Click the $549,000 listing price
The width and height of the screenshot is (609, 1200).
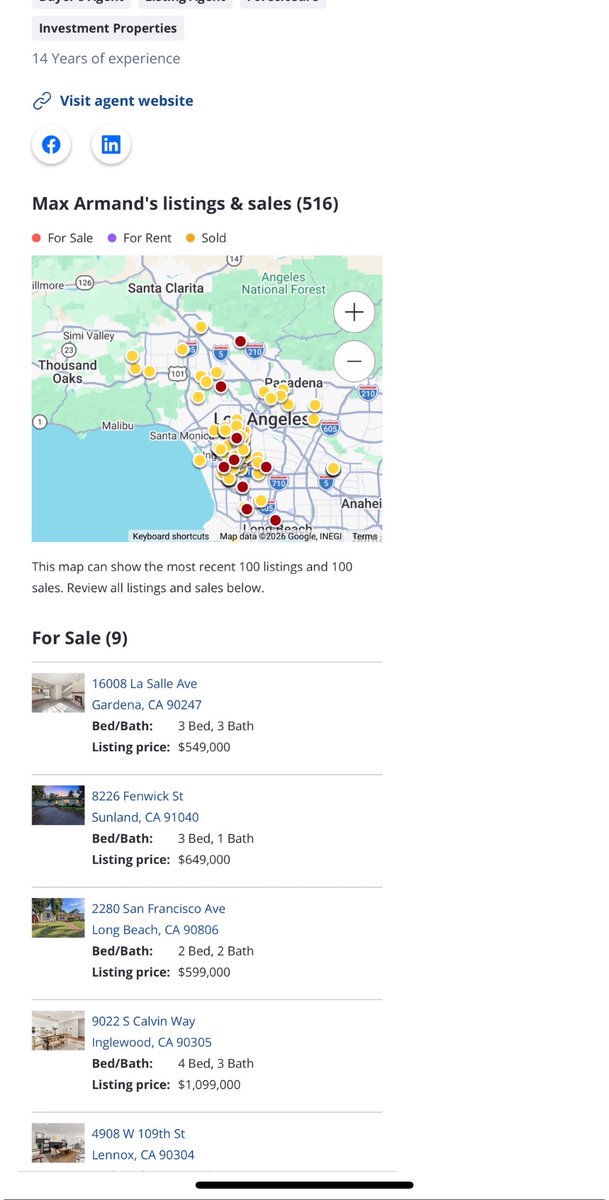(x=204, y=747)
